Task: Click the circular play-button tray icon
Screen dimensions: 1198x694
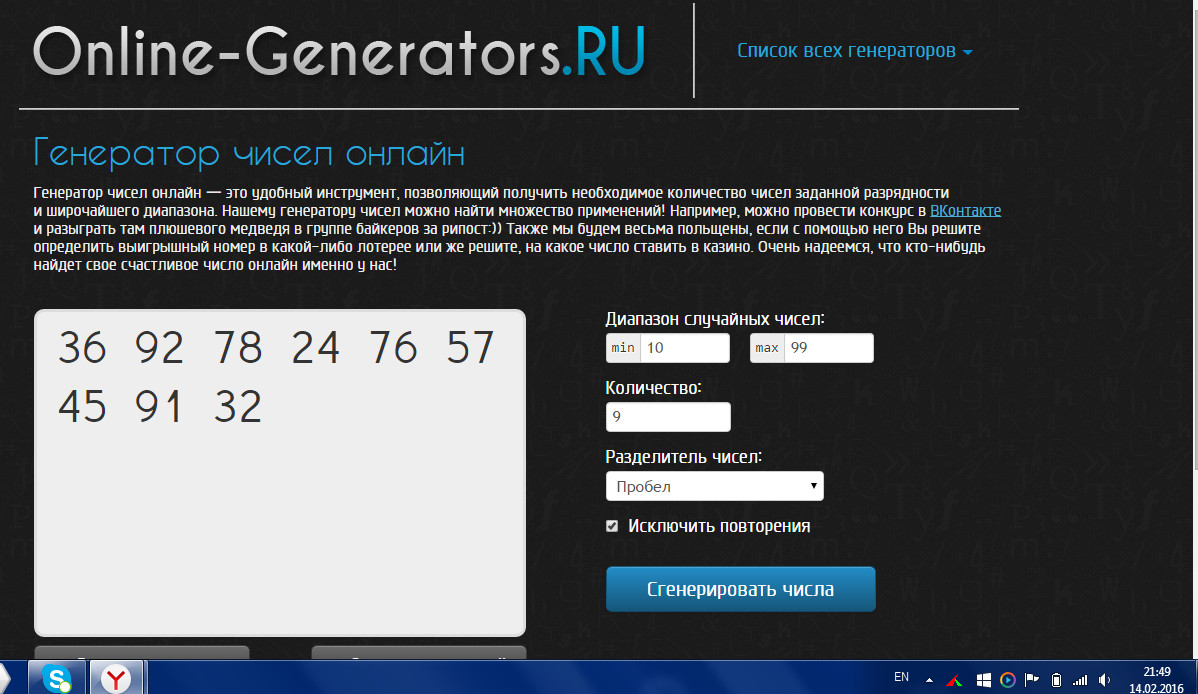Action: 1007,680
